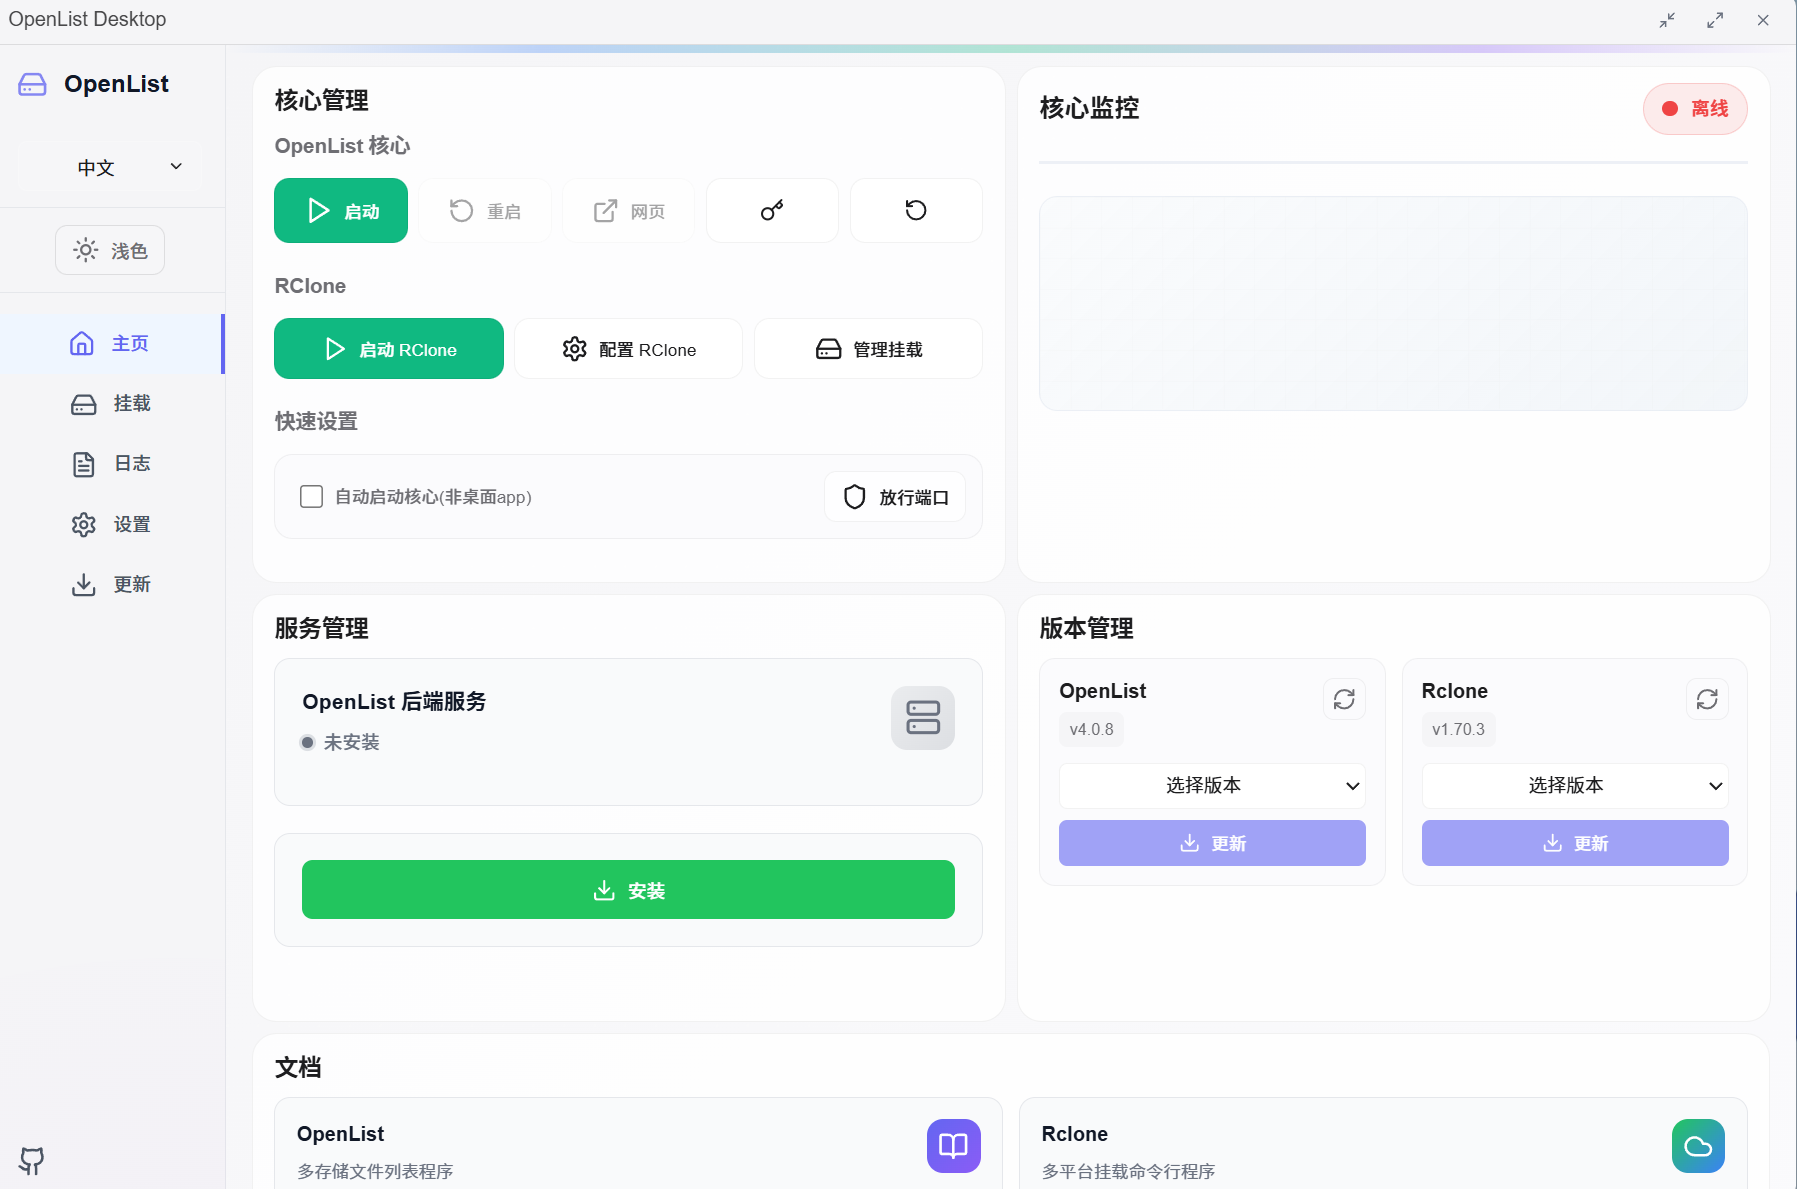Expand Rclone 选择版本 dropdown
This screenshot has height=1189, width=1797.
click(1575, 786)
